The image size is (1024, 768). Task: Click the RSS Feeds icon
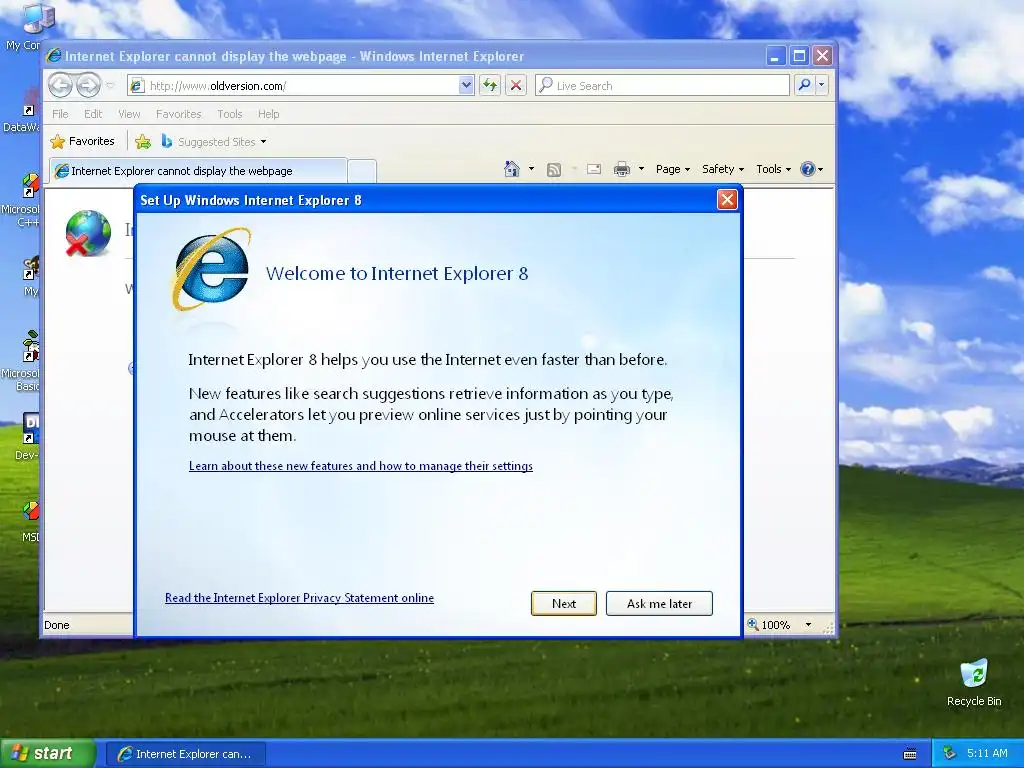point(554,170)
